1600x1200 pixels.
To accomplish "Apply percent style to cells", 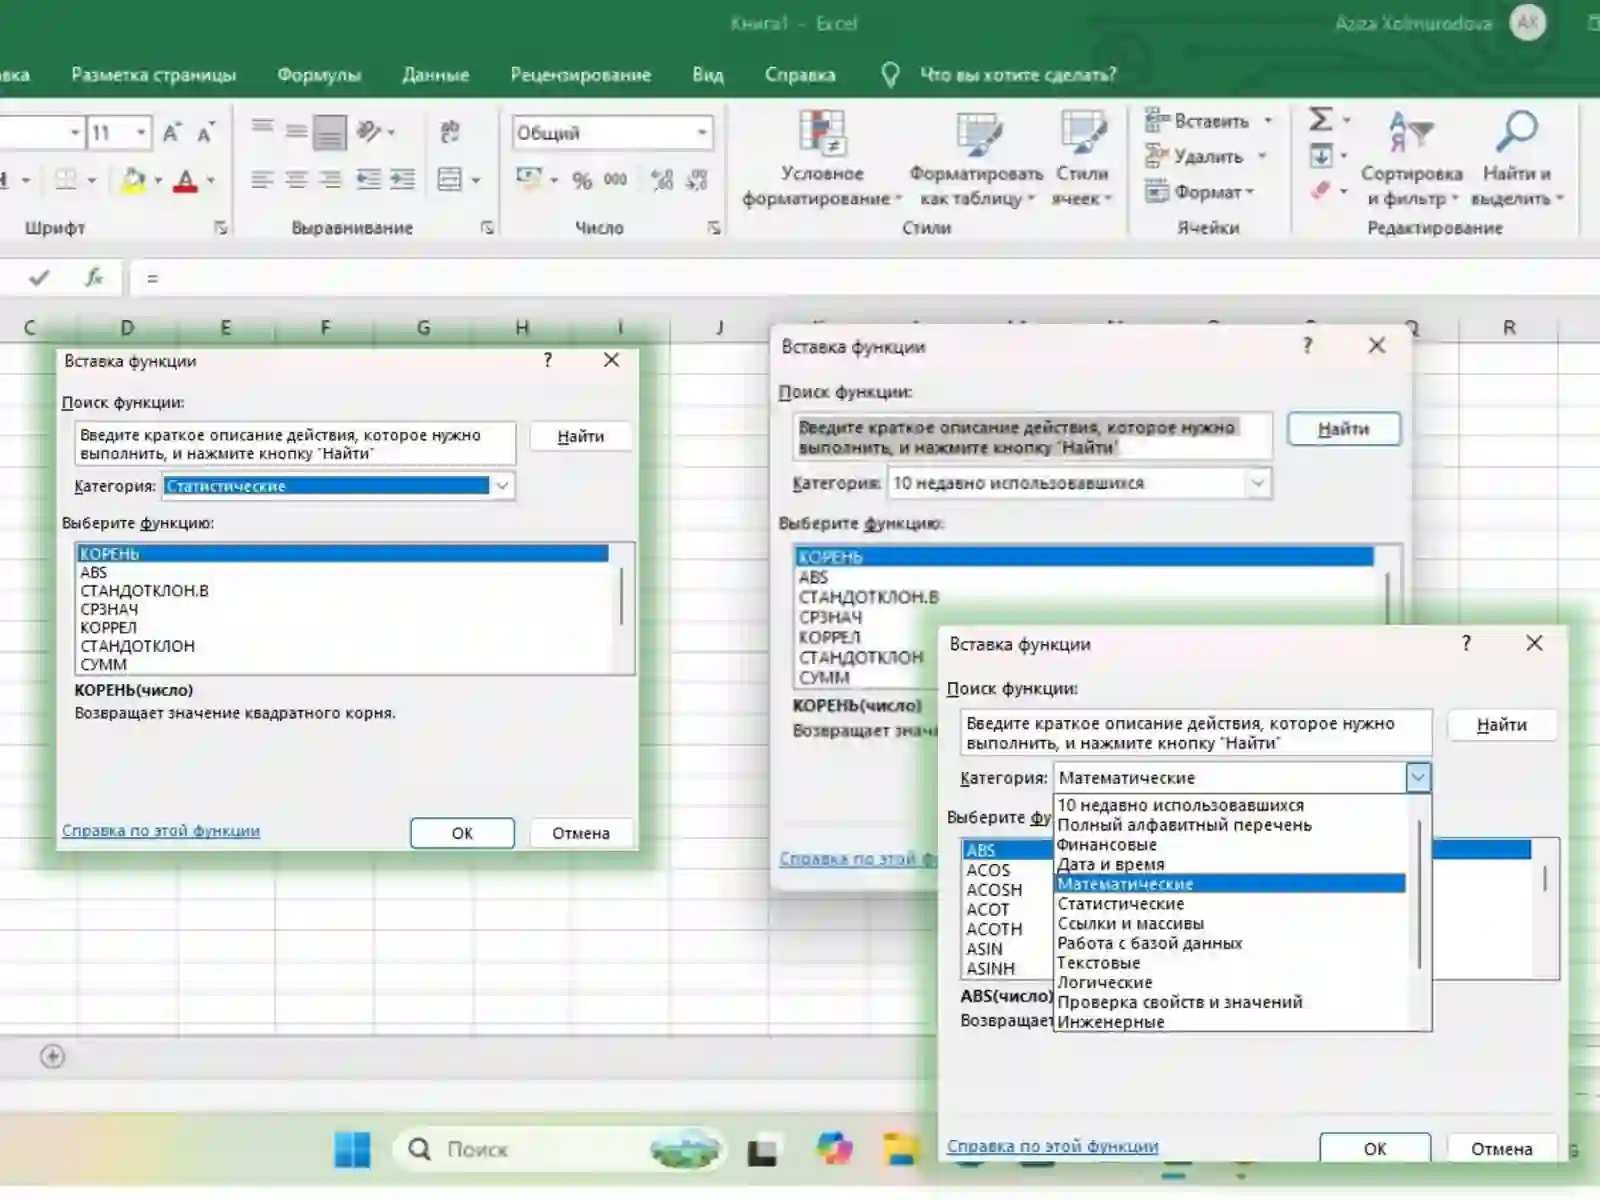I will (x=582, y=181).
